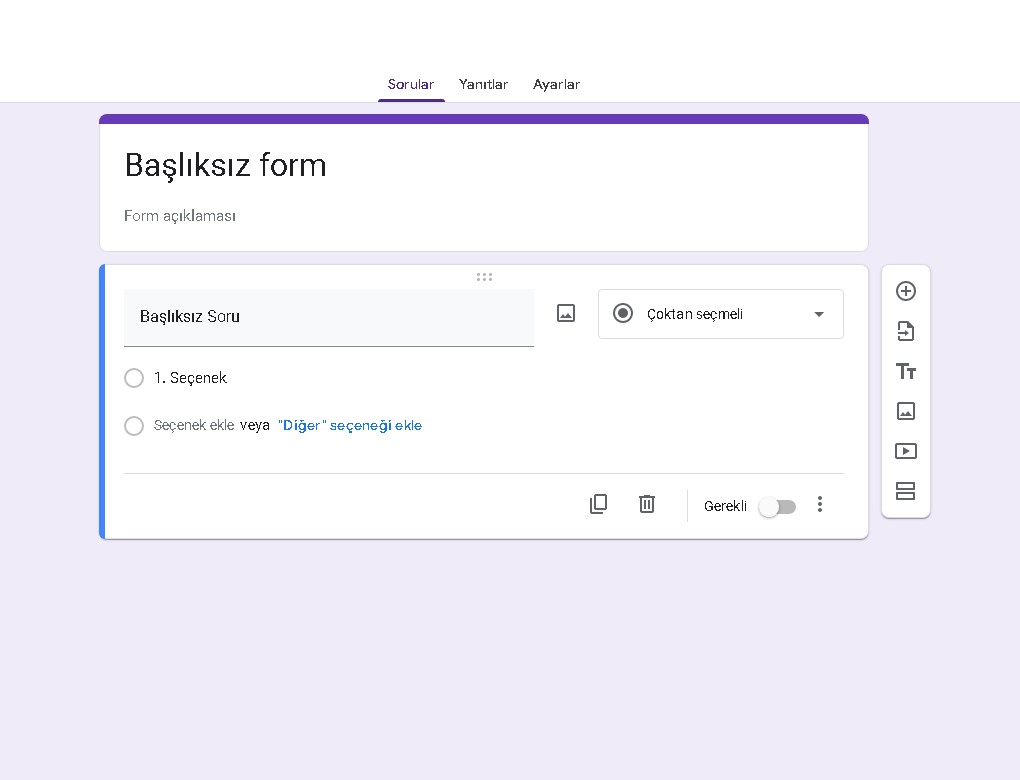Delete the question with the trash icon
Screen dimensions: 1020x780
[646, 504]
